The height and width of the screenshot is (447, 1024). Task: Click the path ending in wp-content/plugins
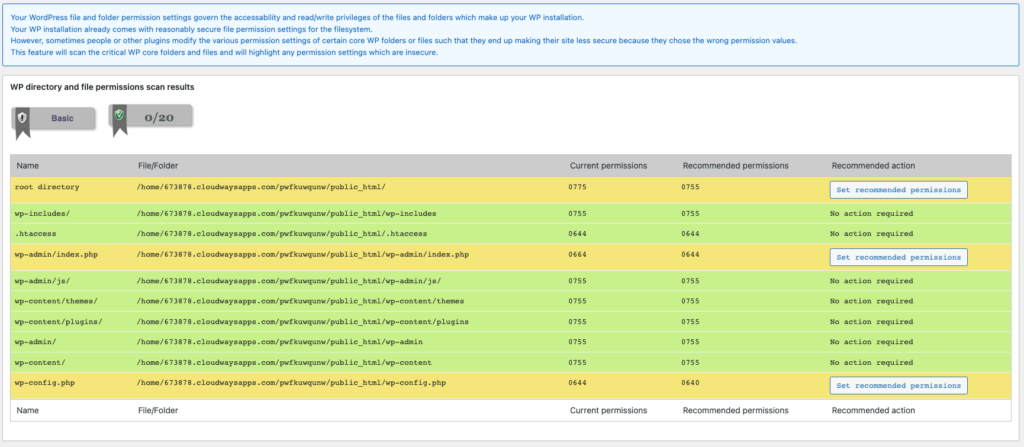coord(303,322)
